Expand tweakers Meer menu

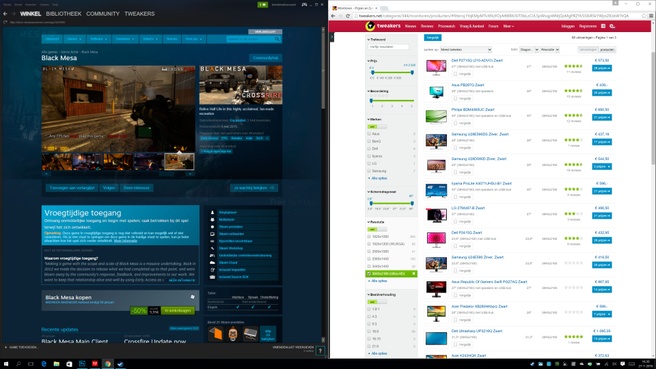[508, 26]
